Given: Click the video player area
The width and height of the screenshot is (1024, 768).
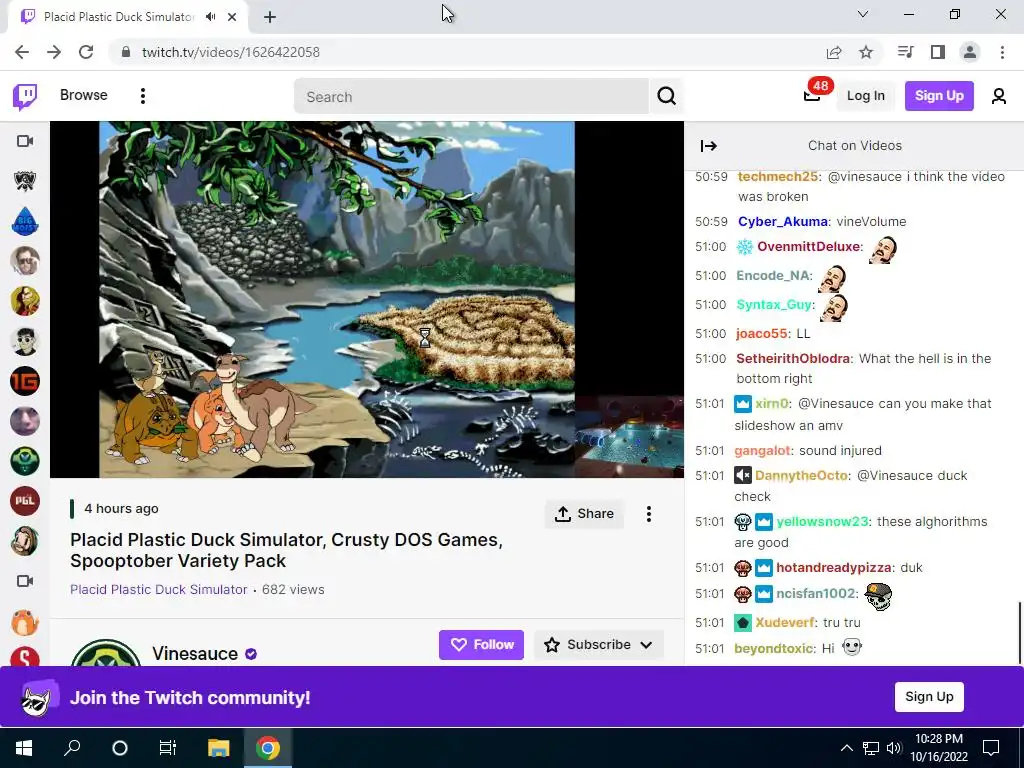Looking at the screenshot, I should [366, 299].
